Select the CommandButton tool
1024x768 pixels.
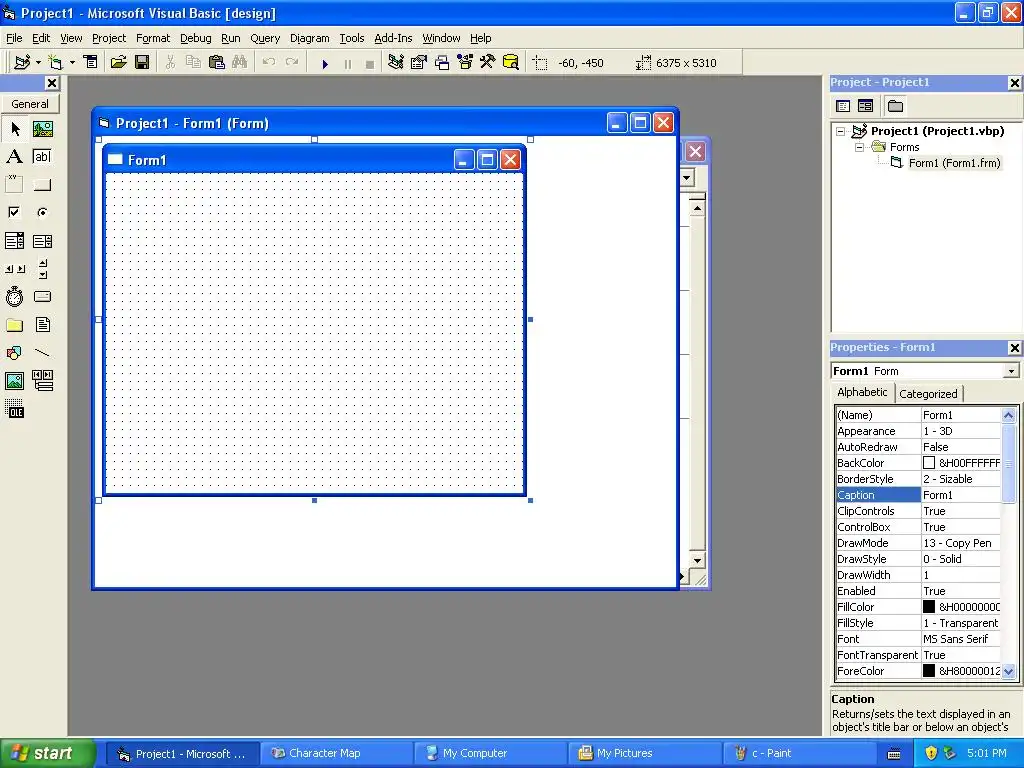tap(42, 184)
